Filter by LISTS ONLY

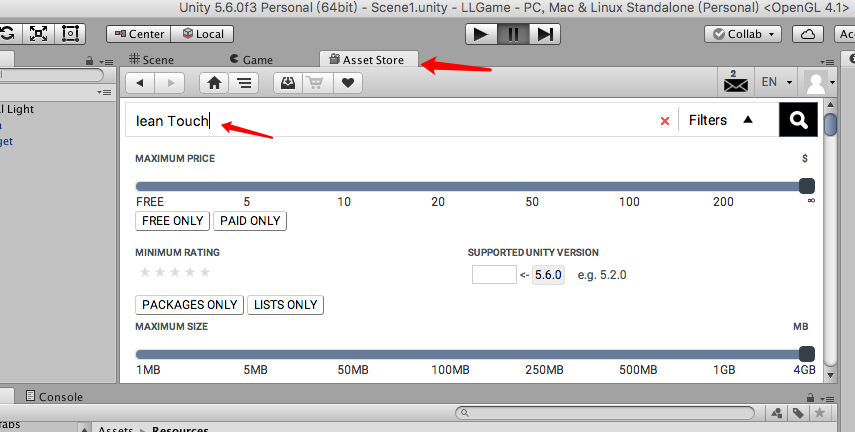285,305
